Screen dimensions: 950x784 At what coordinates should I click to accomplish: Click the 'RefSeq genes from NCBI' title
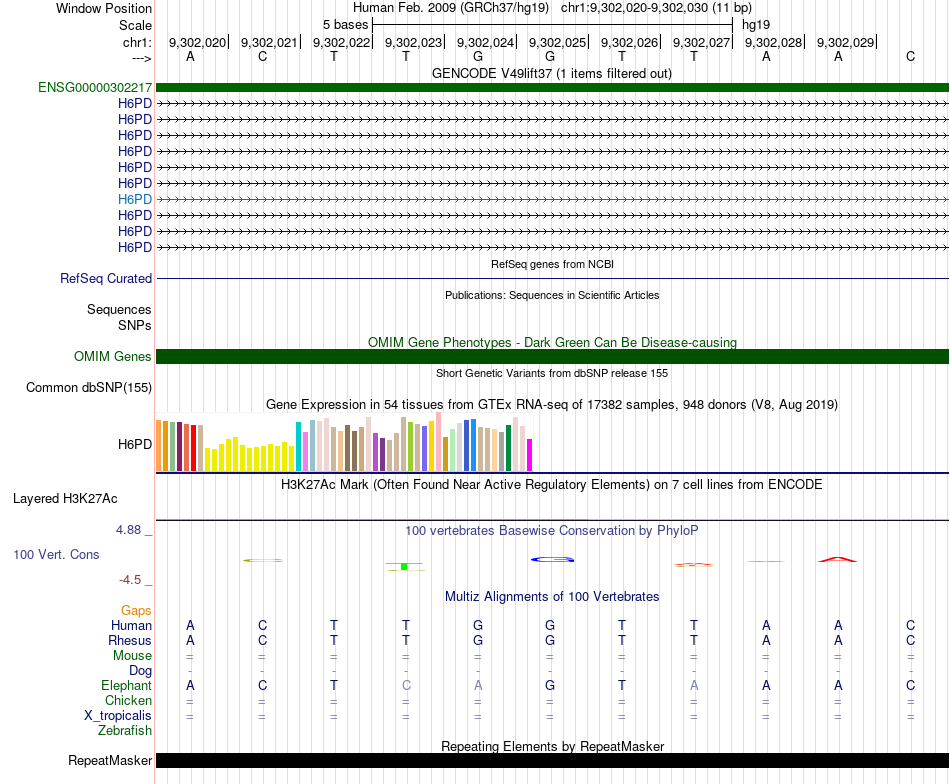click(x=552, y=264)
